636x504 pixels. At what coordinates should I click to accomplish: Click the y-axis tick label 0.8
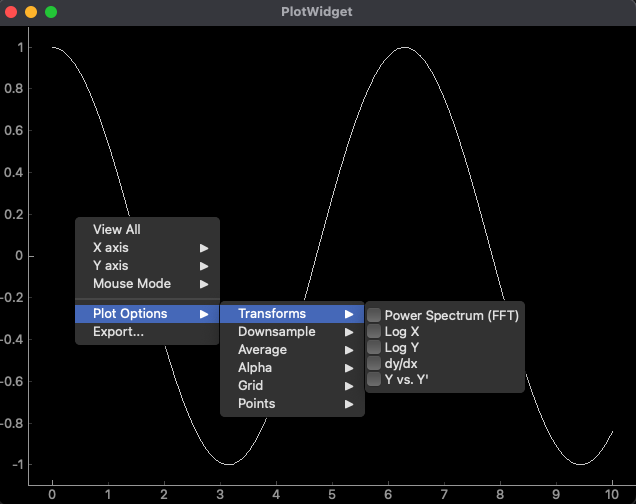[14, 89]
